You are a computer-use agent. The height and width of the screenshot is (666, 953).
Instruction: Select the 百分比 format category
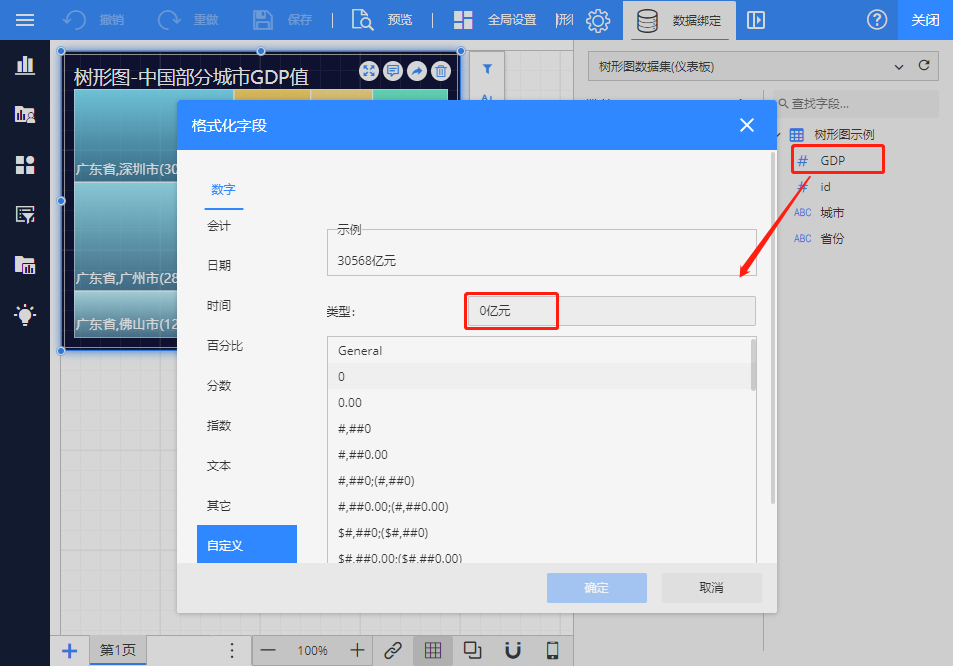[225, 345]
